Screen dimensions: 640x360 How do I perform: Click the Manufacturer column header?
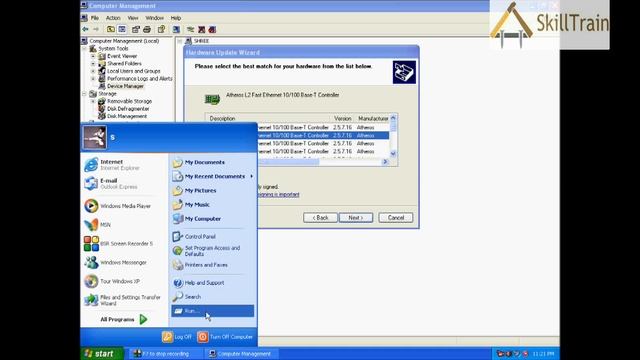point(373,118)
